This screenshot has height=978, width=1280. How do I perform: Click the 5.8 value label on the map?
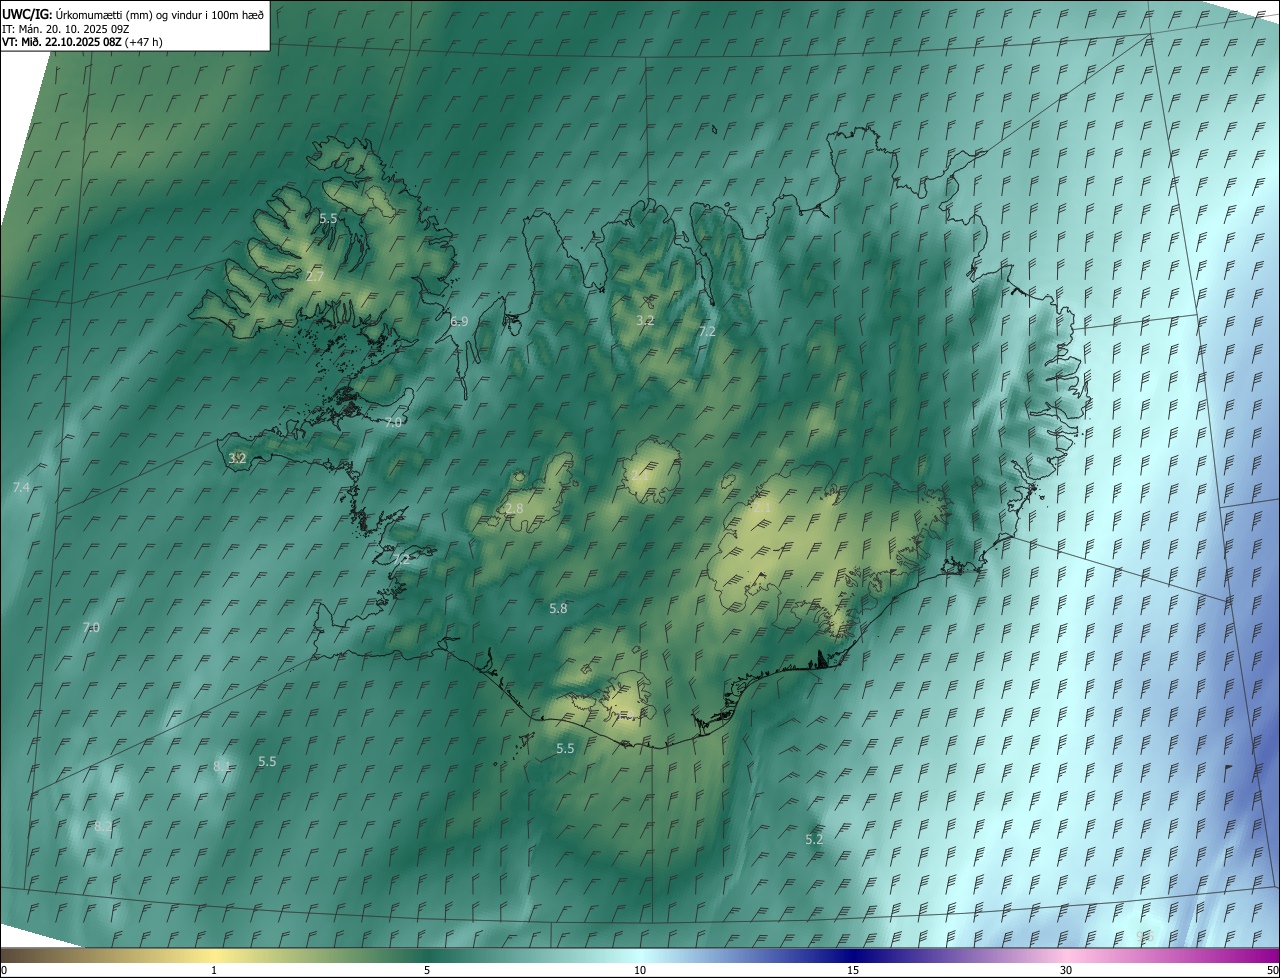[x=558, y=608]
